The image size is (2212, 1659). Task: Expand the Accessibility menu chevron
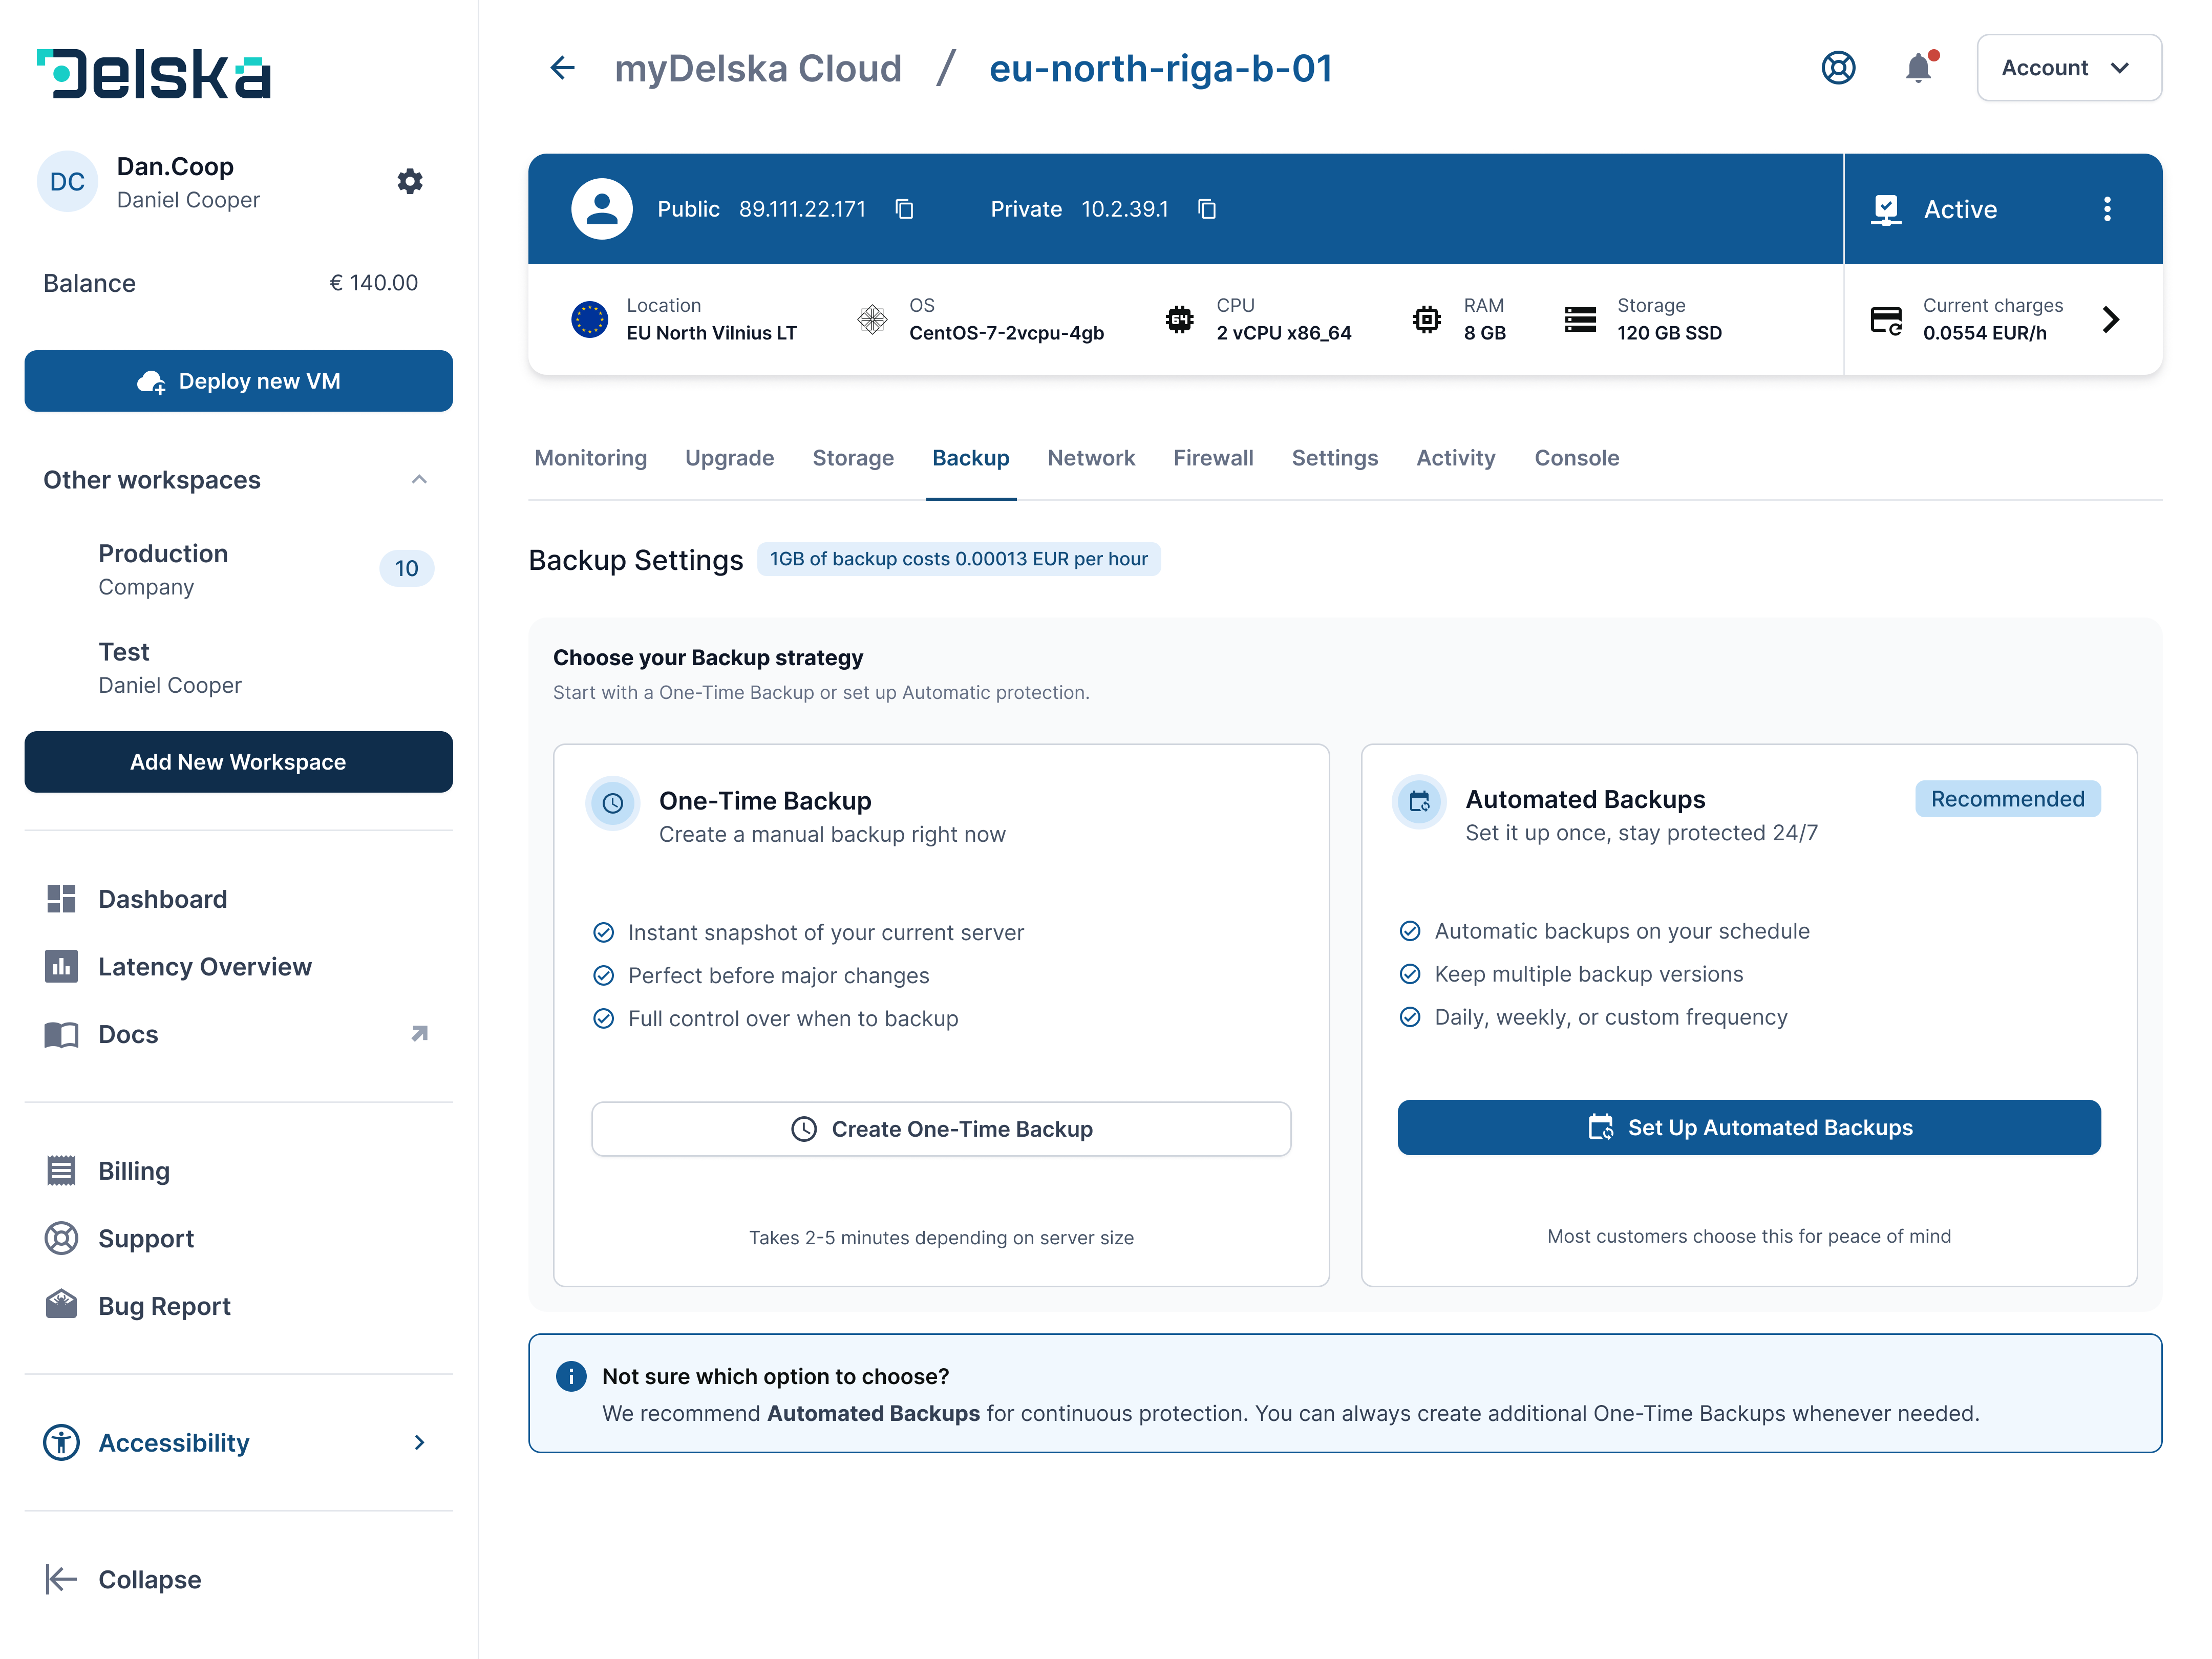click(420, 1442)
